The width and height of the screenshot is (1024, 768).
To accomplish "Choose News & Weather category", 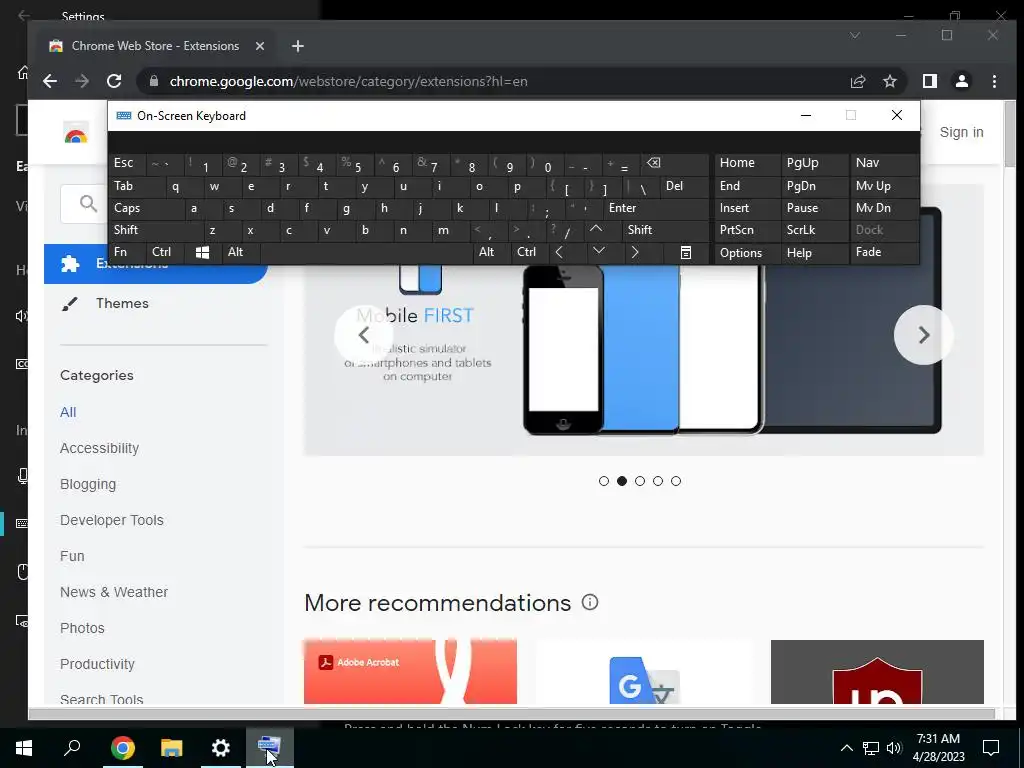I will (114, 592).
